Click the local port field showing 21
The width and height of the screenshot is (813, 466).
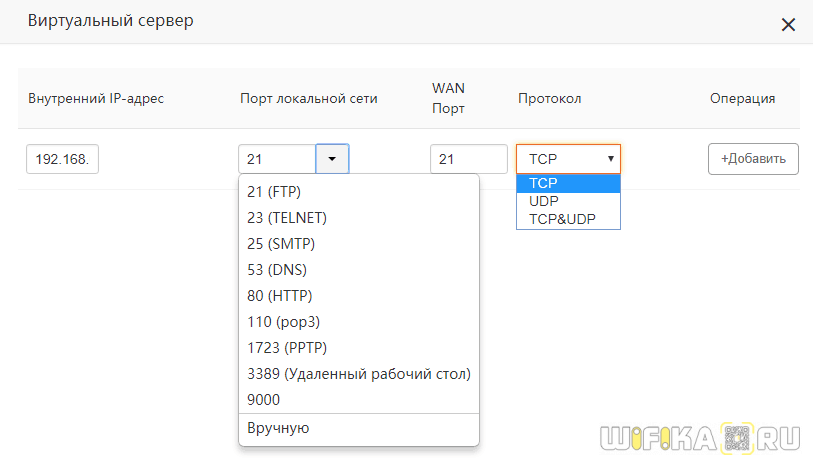(277, 159)
